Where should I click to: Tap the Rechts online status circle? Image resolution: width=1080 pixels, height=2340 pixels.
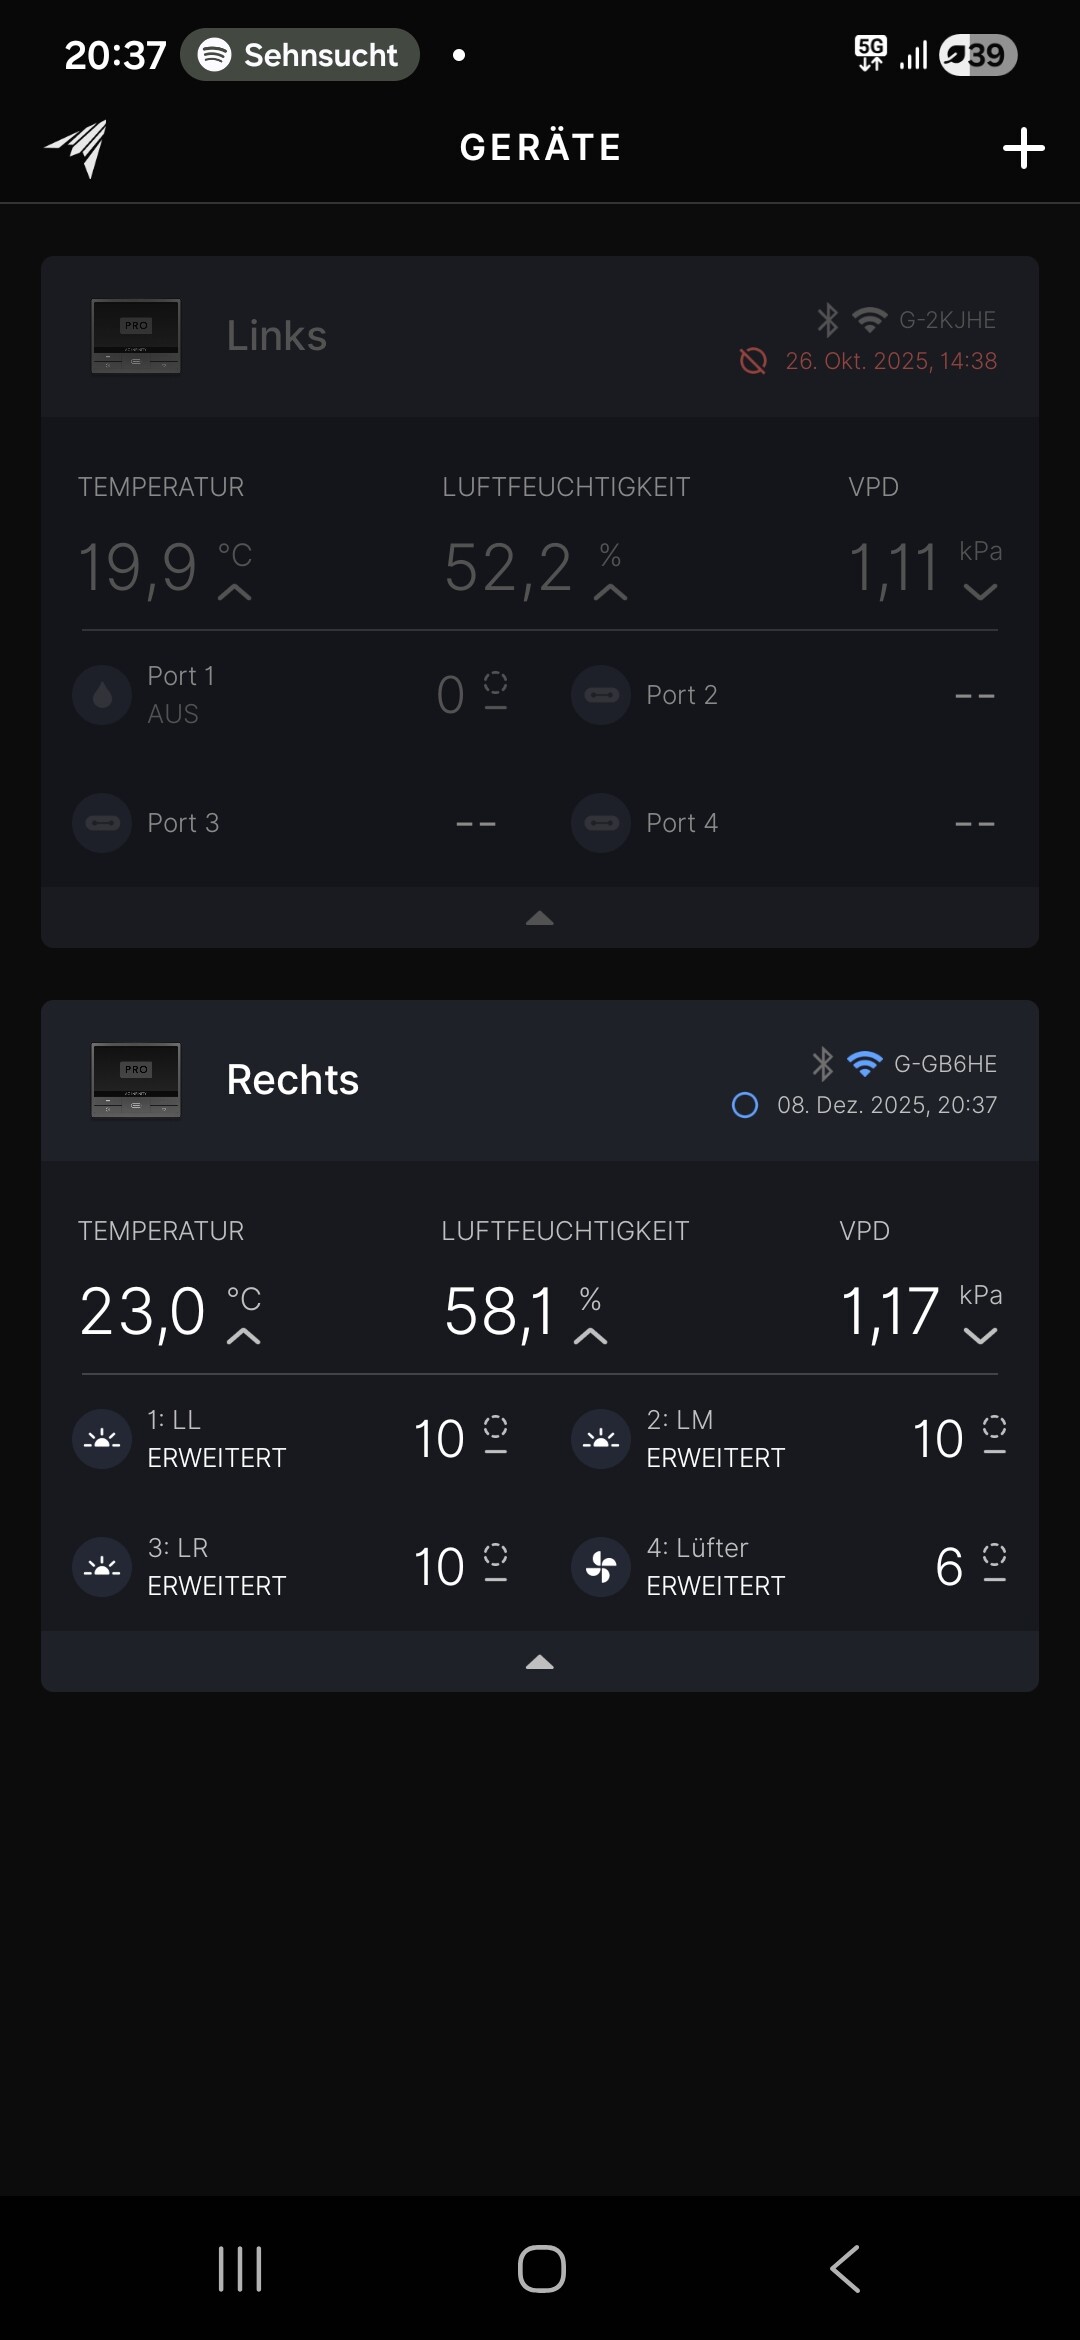(745, 1104)
